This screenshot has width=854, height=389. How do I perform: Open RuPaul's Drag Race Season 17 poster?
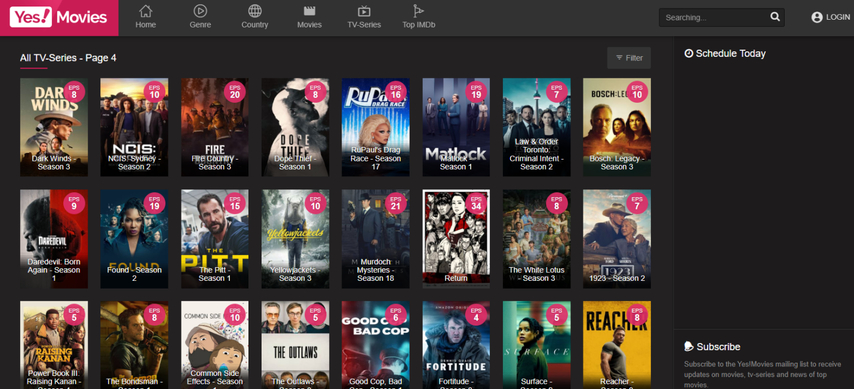pyautogui.click(x=375, y=127)
